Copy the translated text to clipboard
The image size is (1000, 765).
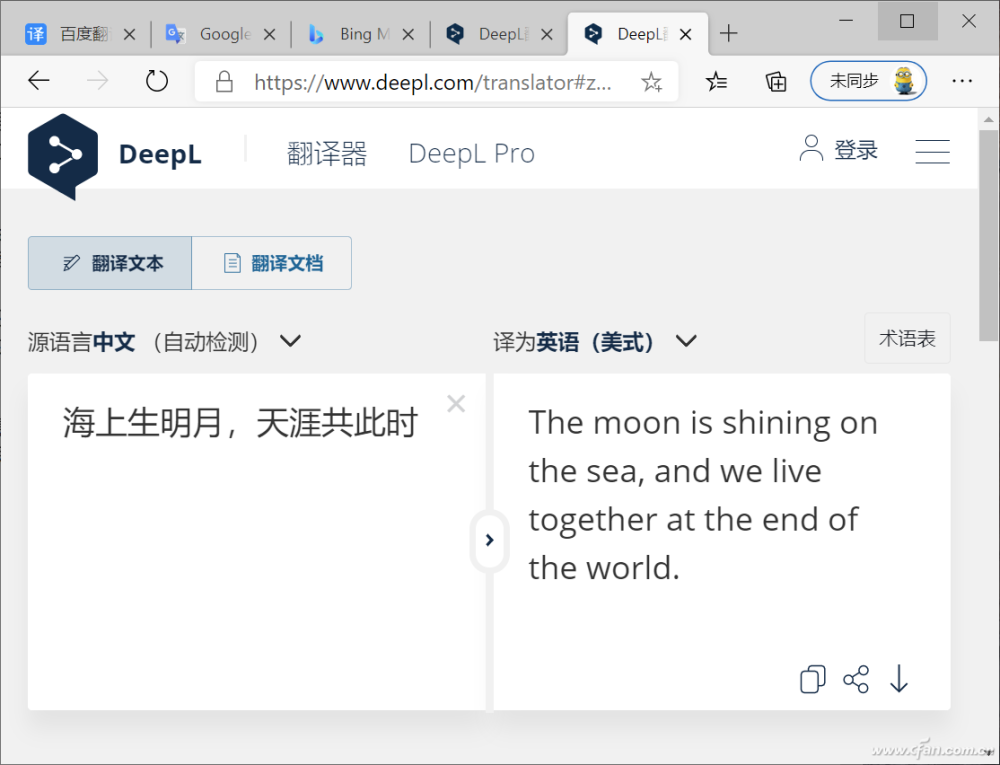[813, 680]
